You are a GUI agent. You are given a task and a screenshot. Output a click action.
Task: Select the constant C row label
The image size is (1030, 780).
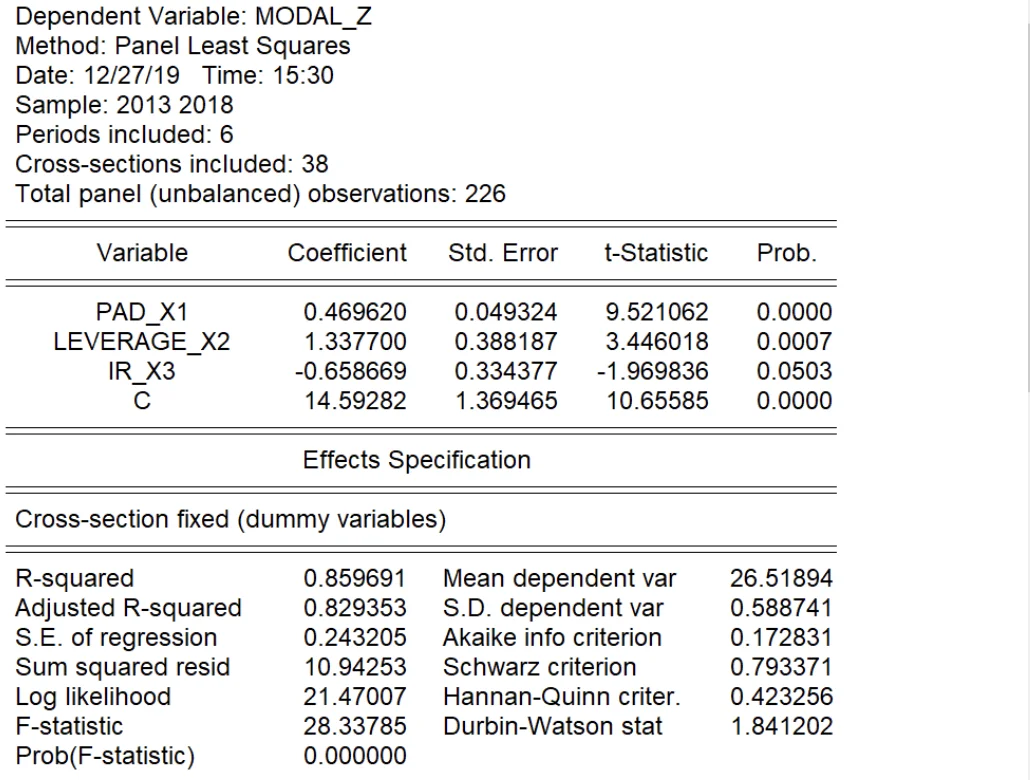[142, 401]
